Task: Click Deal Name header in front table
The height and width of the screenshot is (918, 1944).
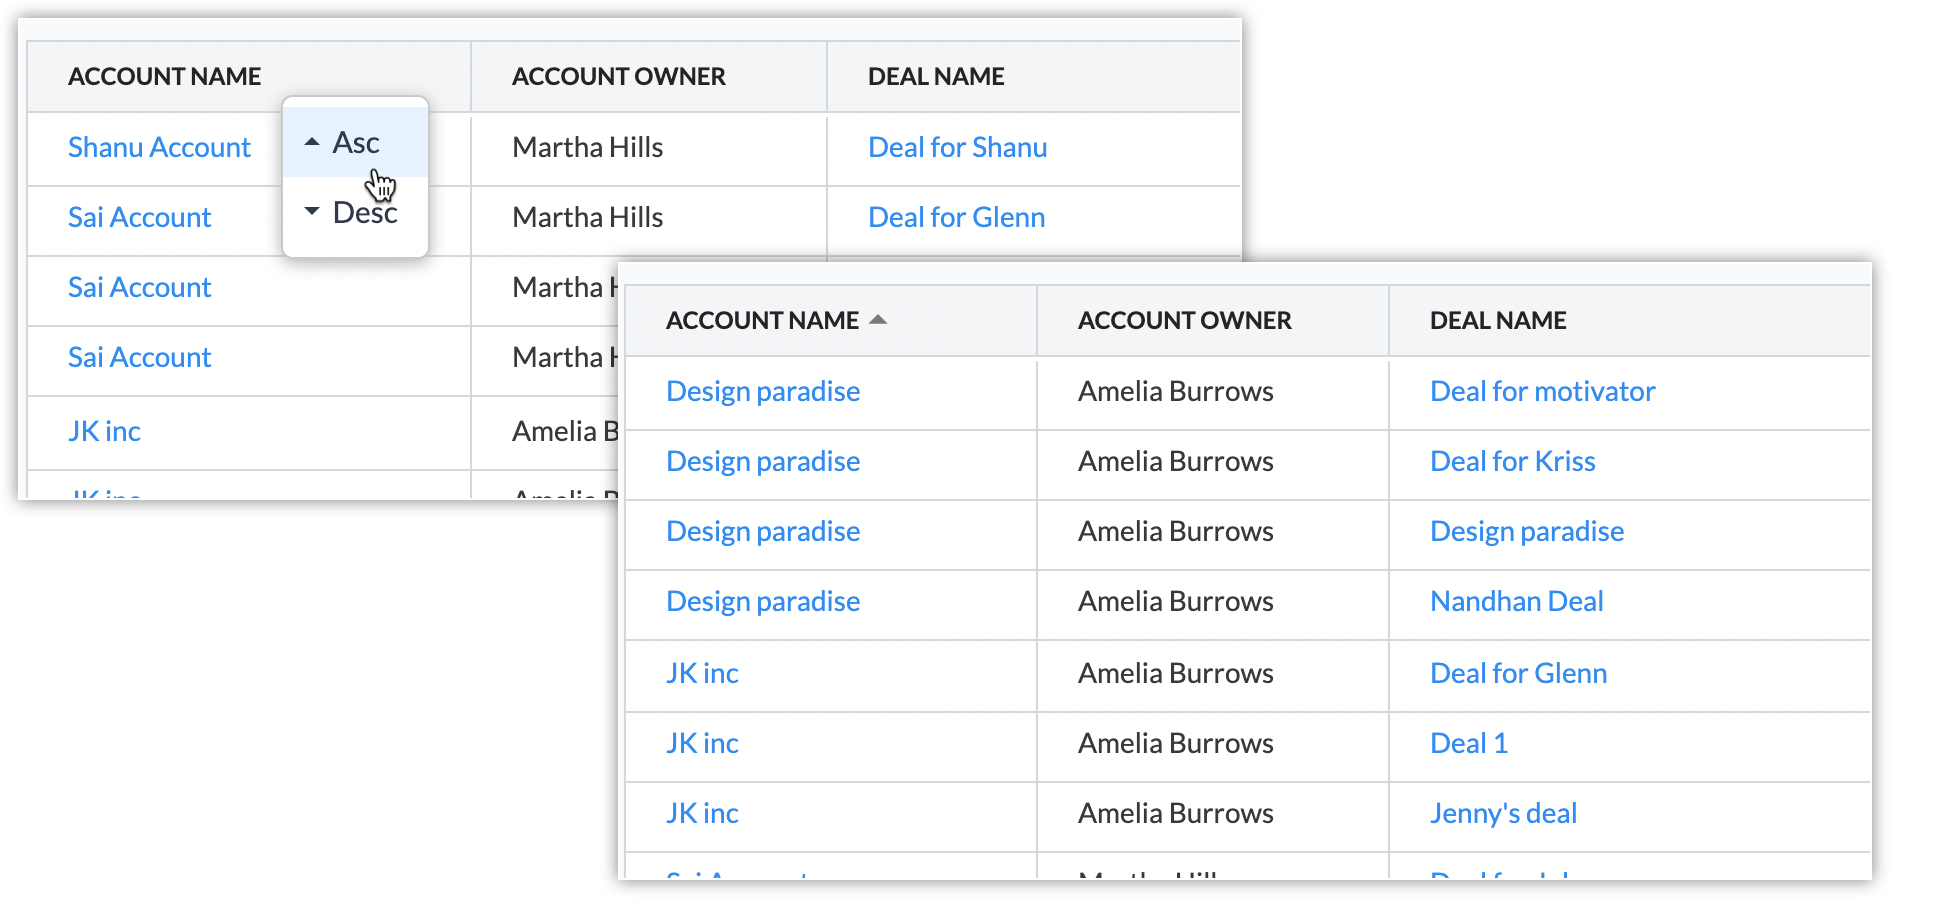Action: (x=1497, y=321)
